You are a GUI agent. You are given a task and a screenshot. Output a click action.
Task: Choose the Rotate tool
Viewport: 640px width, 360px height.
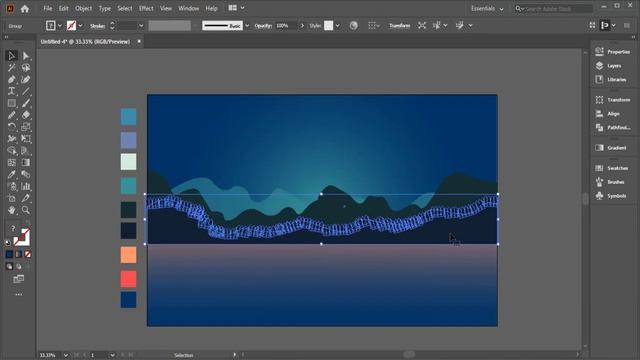point(11,127)
